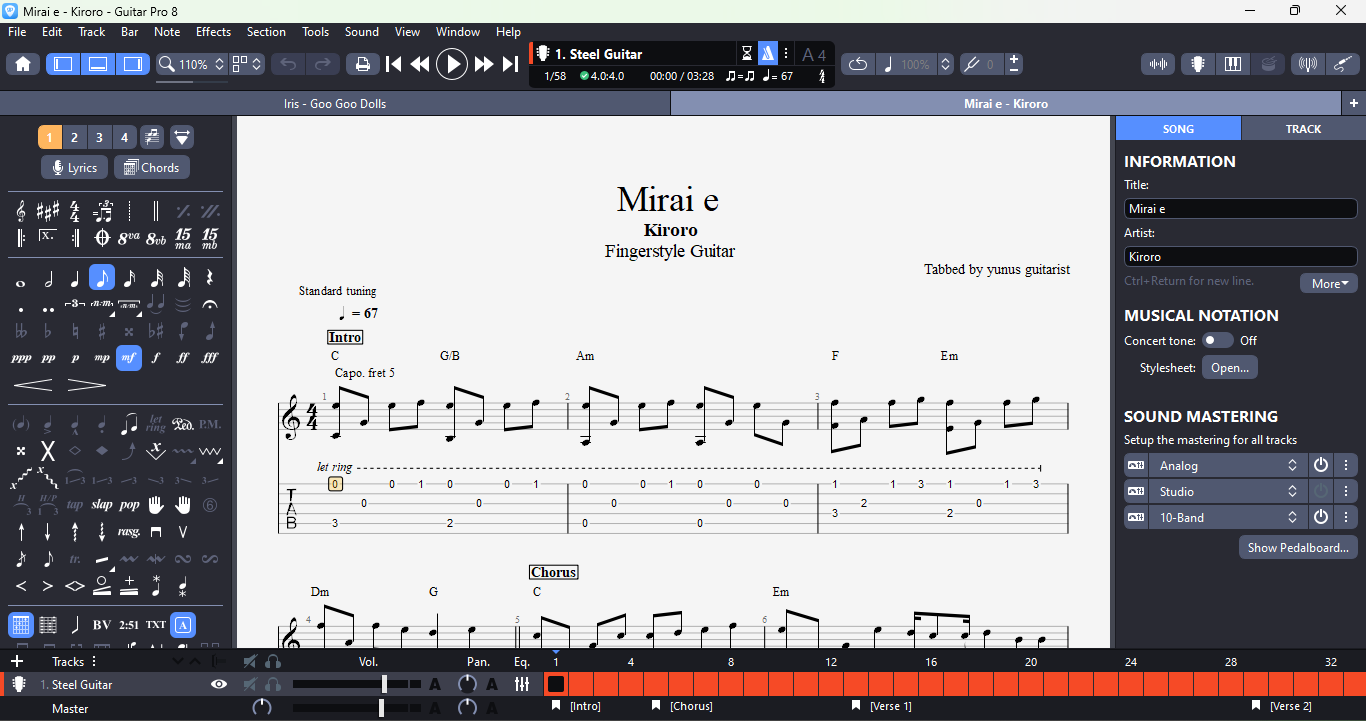
Task: Insert a TXT text annotation
Action: click(x=156, y=625)
